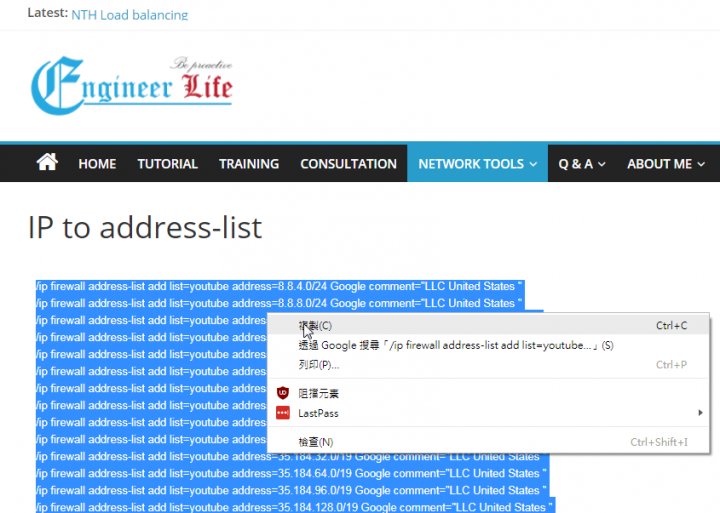The width and height of the screenshot is (720, 513).
Task: Click the IP to address-list page heading
Action: click(x=145, y=227)
